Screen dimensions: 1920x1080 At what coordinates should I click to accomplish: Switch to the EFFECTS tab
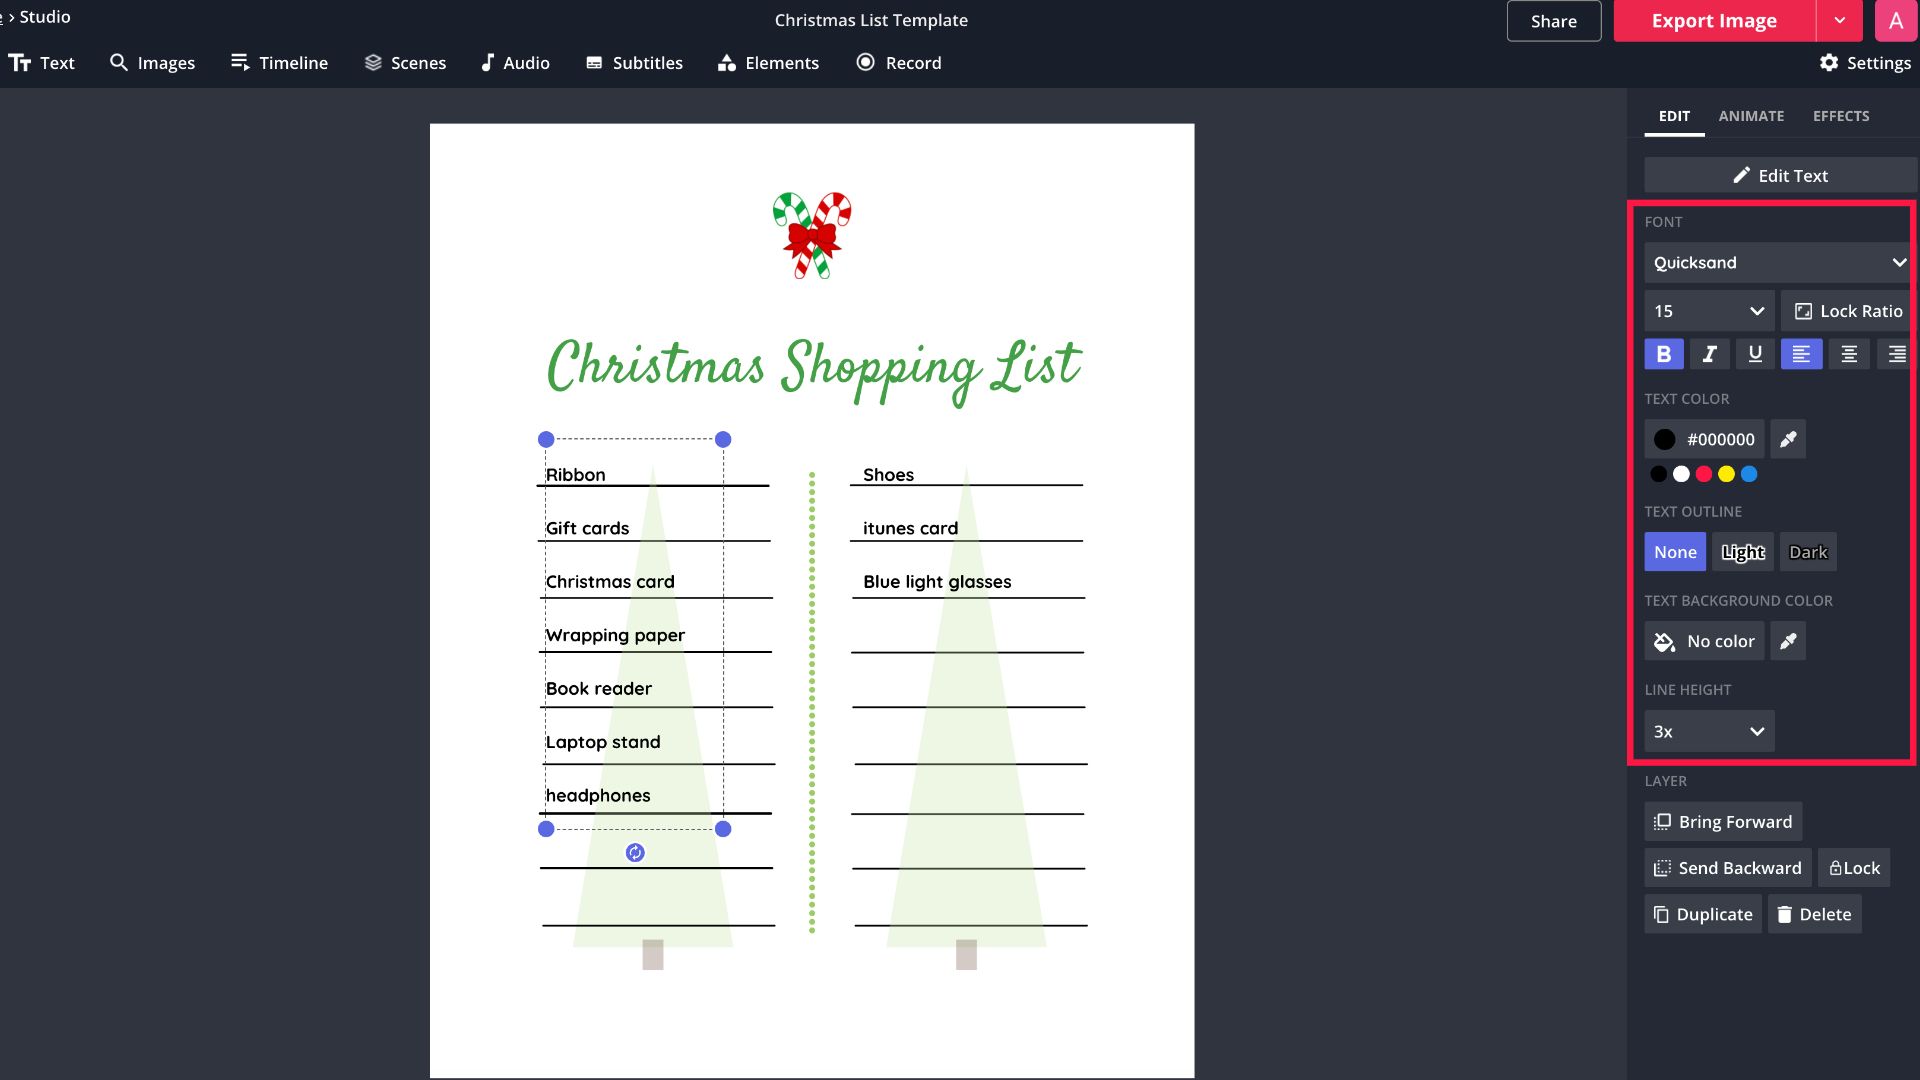point(1840,115)
